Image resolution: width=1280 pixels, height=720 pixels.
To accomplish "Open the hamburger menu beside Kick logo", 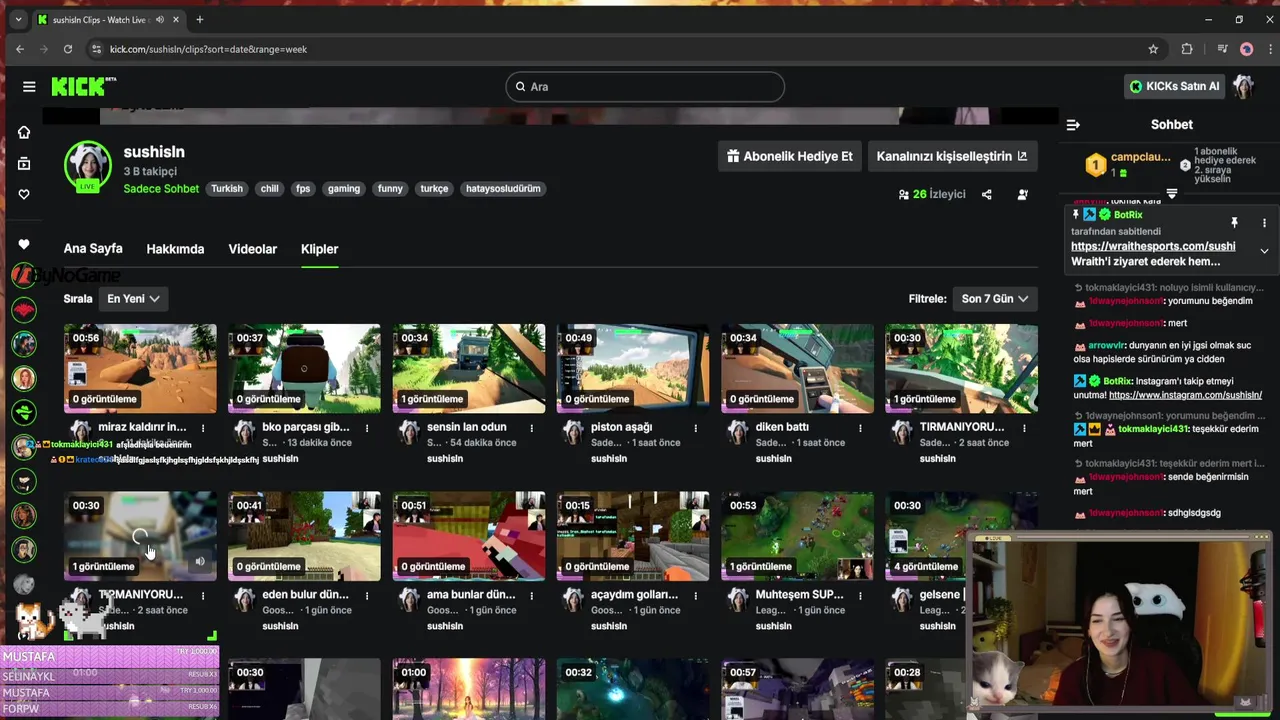I will click(x=29, y=87).
